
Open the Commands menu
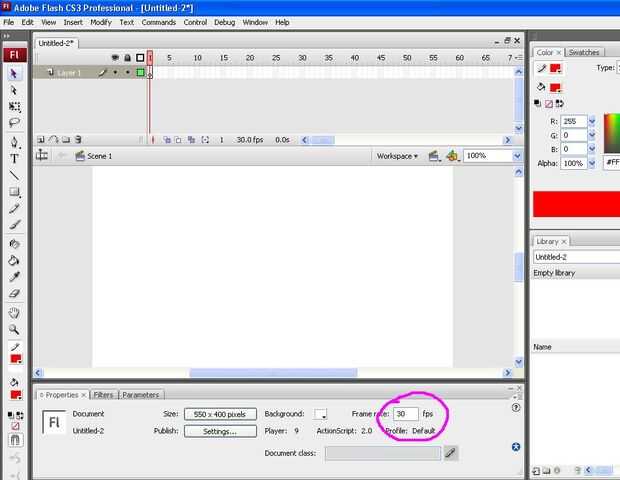(x=159, y=22)
